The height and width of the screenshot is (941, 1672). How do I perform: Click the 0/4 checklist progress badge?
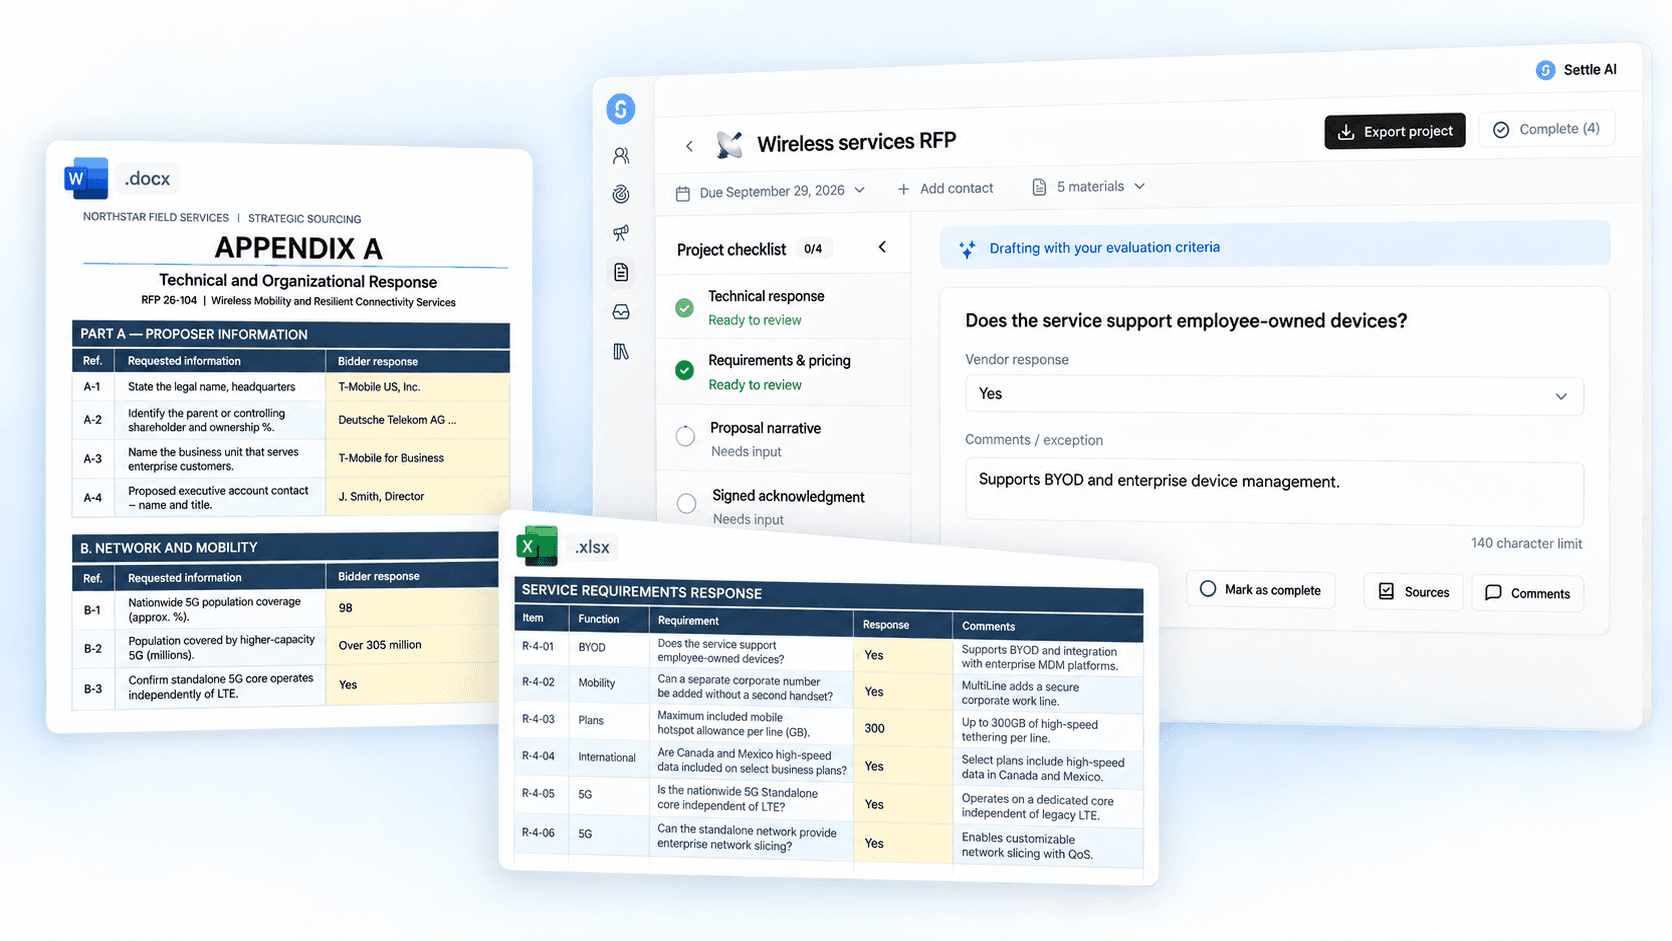[813, 249]
